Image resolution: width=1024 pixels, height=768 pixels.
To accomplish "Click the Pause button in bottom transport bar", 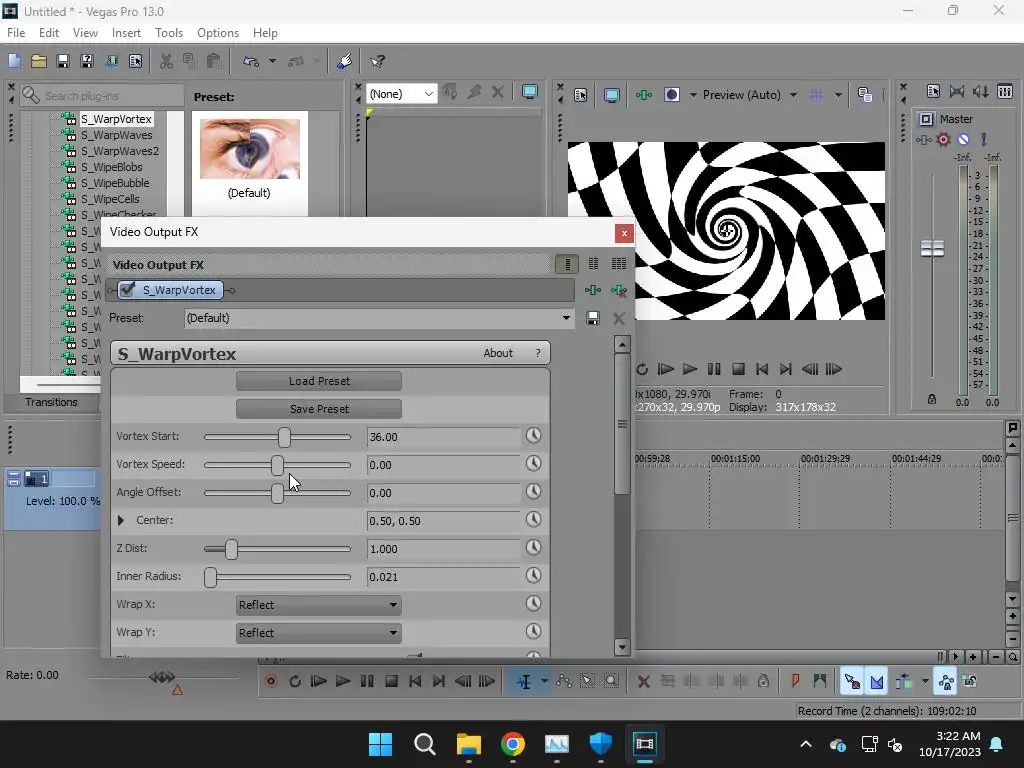I will [x=367, y=682].
